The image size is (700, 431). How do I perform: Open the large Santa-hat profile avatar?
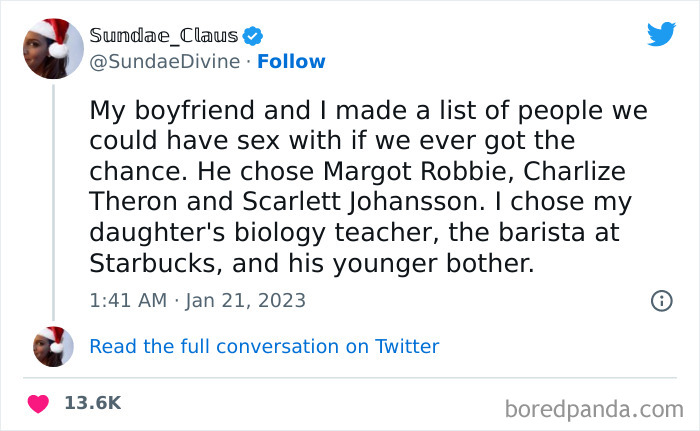(x=51, y=49)
